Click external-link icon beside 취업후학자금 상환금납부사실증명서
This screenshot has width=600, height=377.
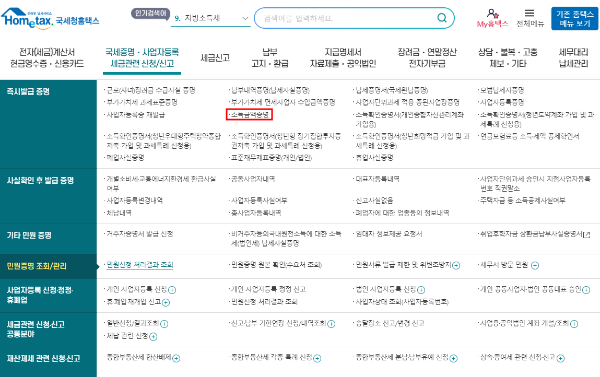click(586, 235)
